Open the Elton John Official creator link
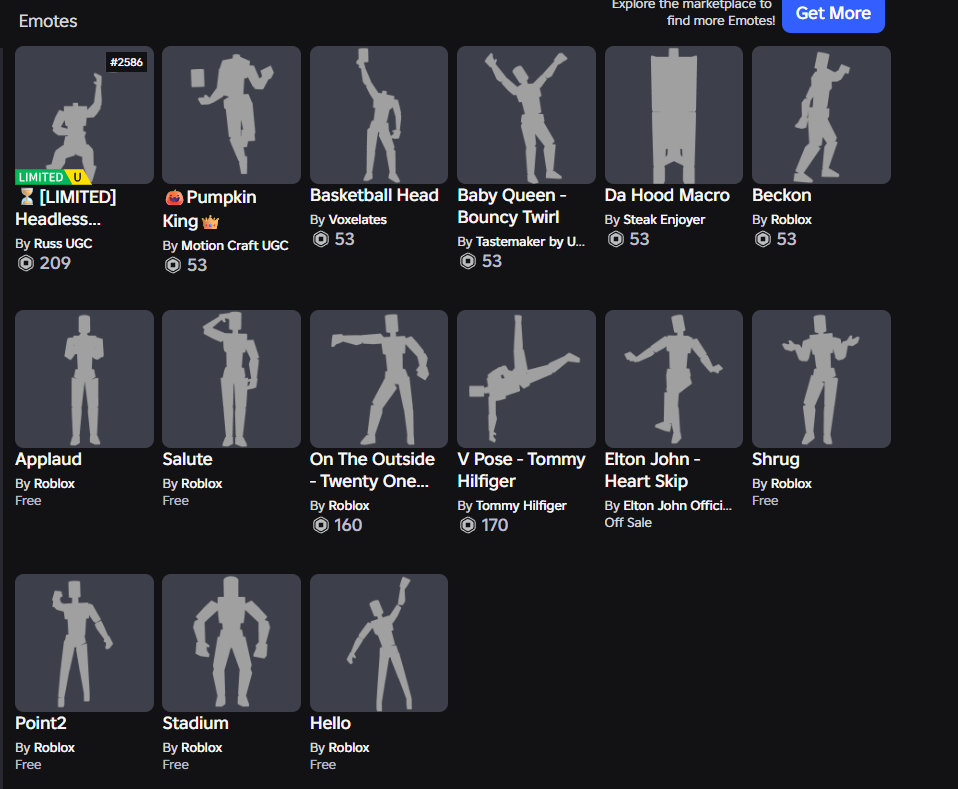 point(678,505)
